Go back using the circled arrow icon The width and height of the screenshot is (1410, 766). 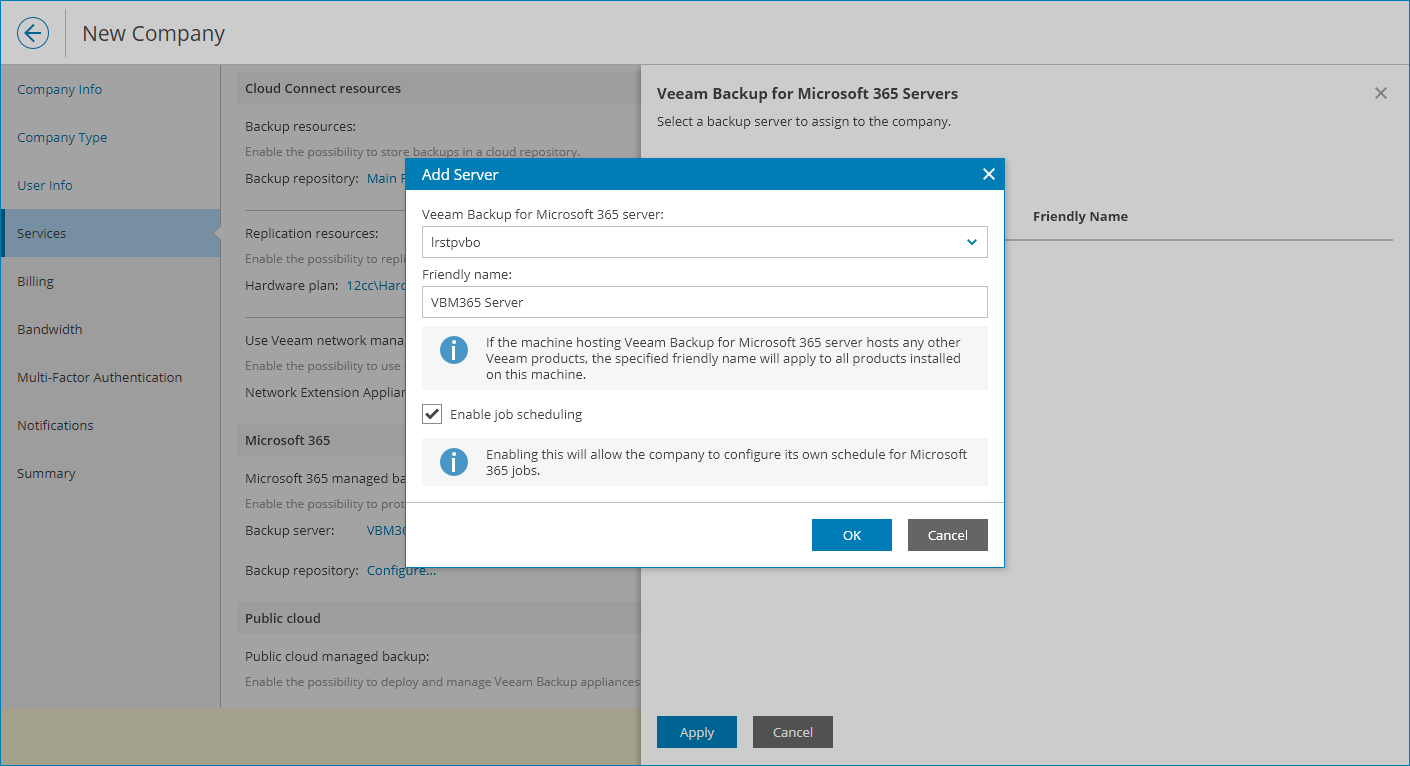click(x=33, y=33)
